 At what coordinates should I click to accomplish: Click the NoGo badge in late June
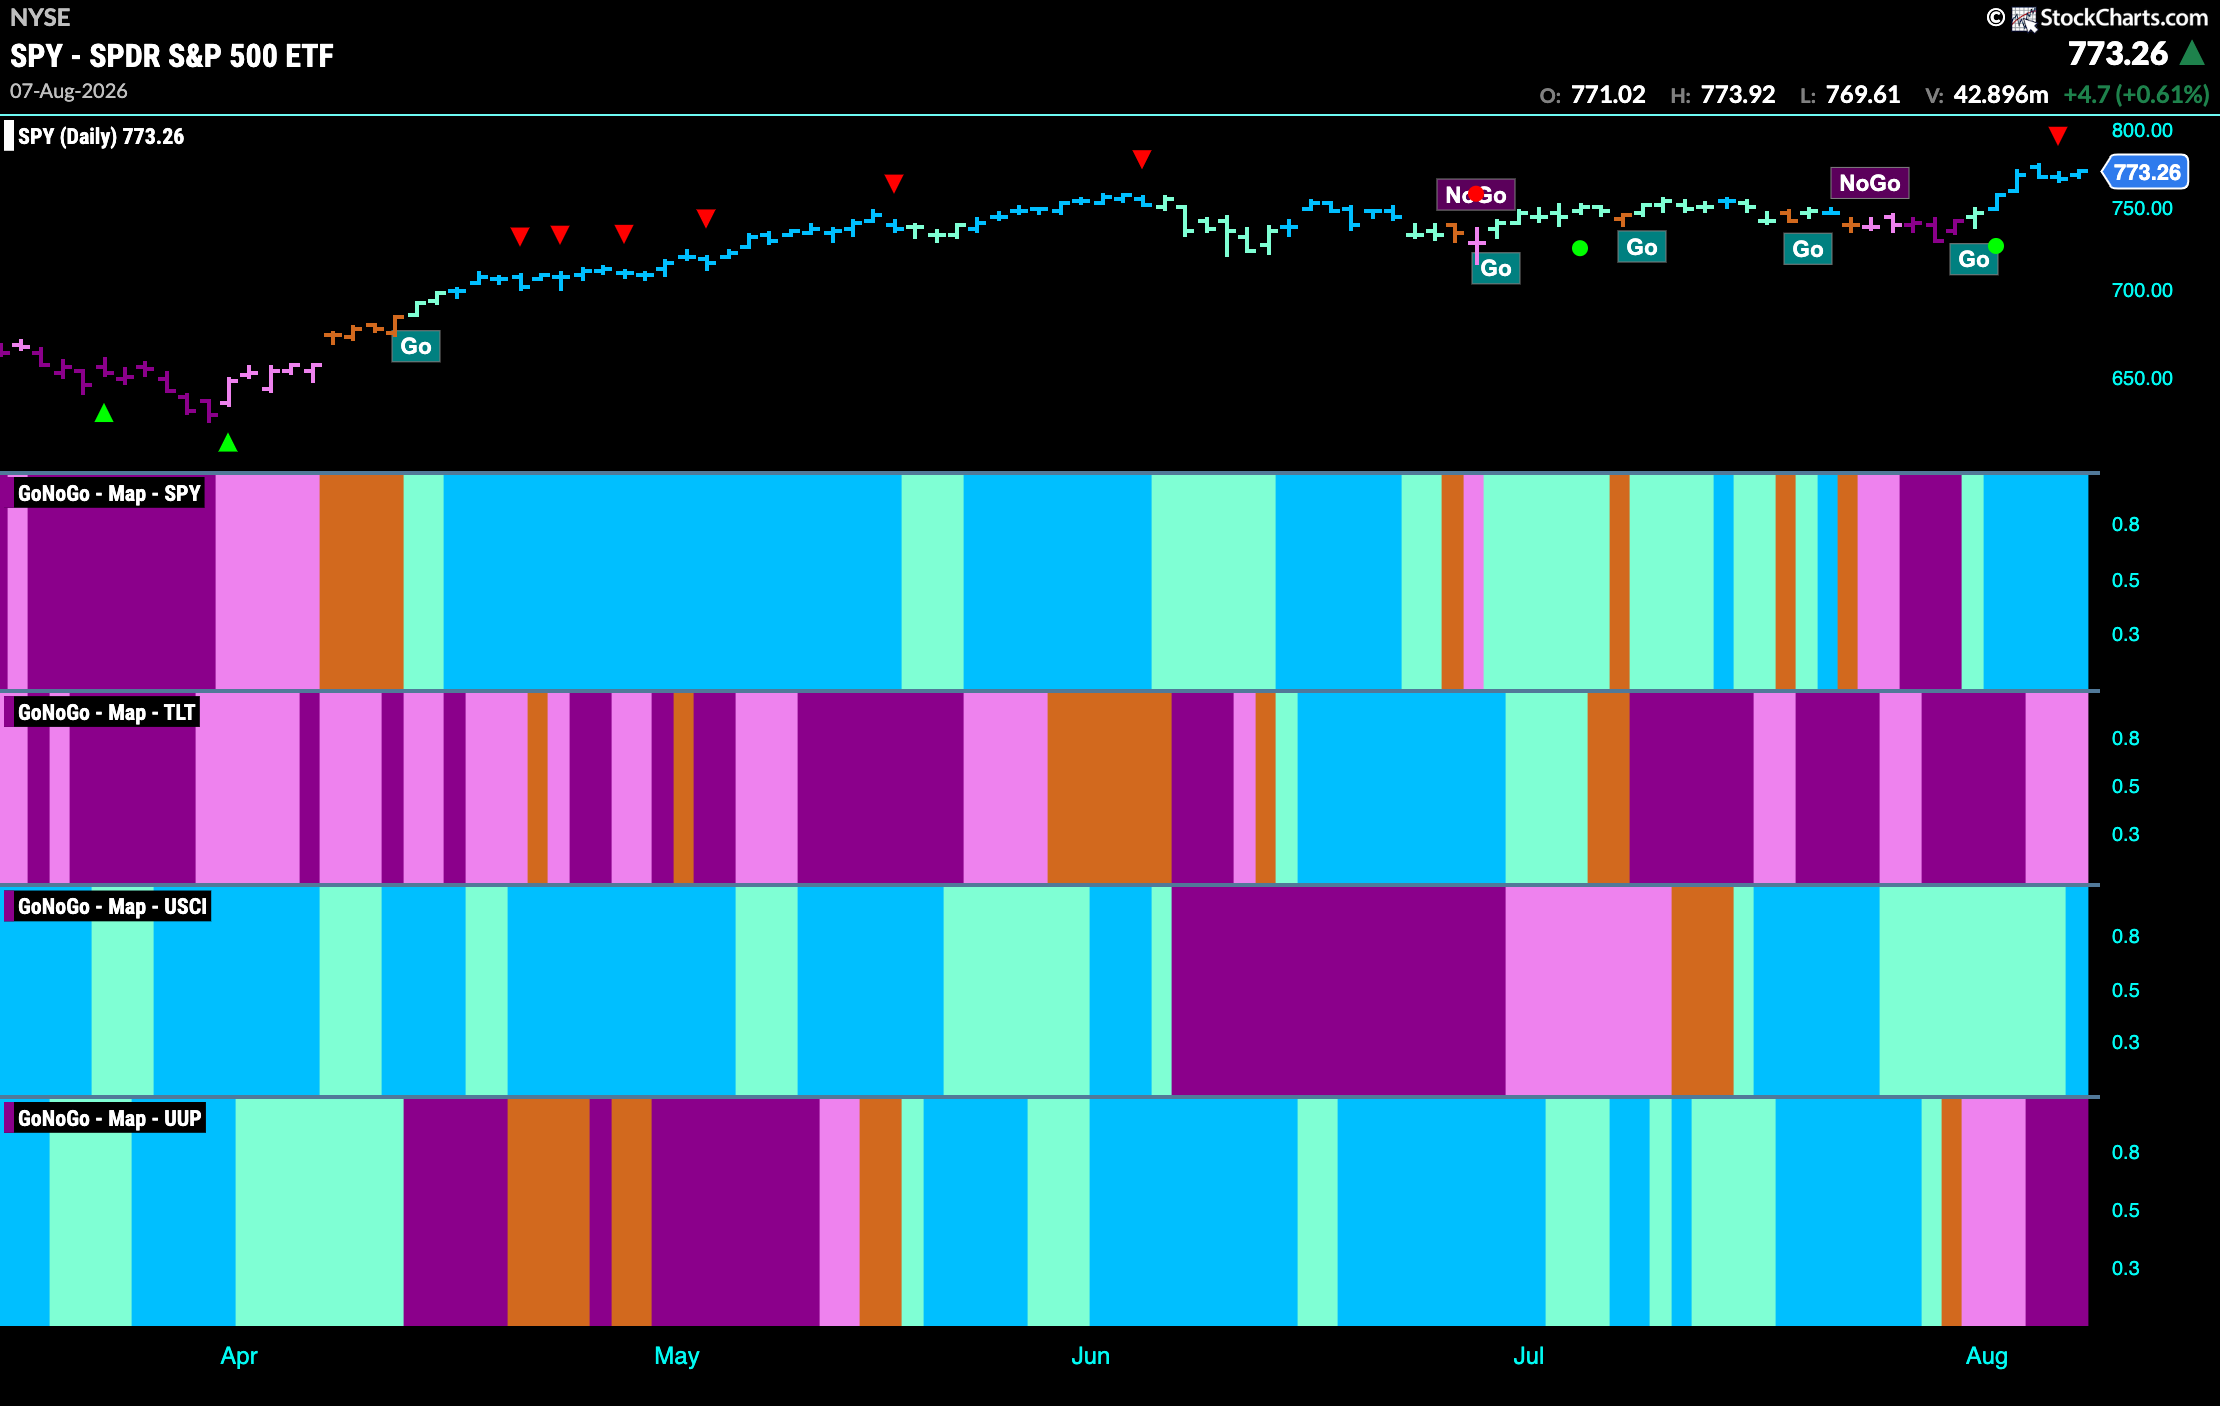(x=1476, y=194)
